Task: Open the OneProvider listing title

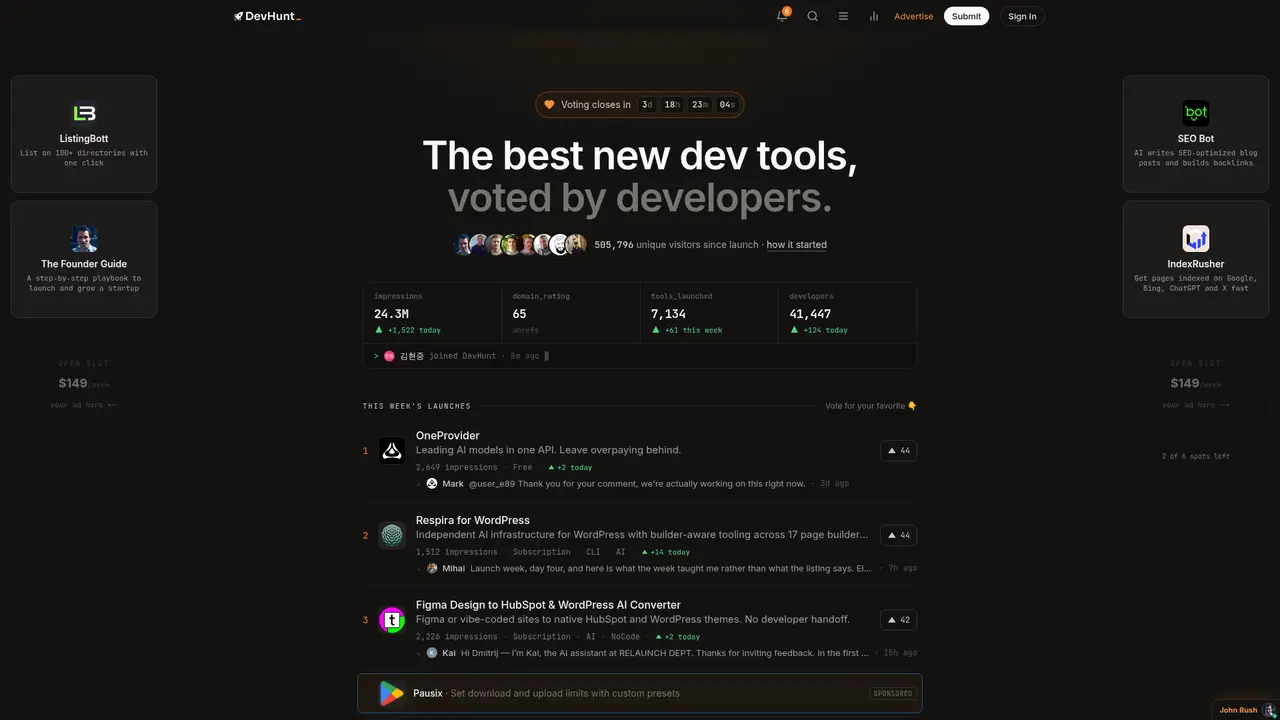Action: 447,435
